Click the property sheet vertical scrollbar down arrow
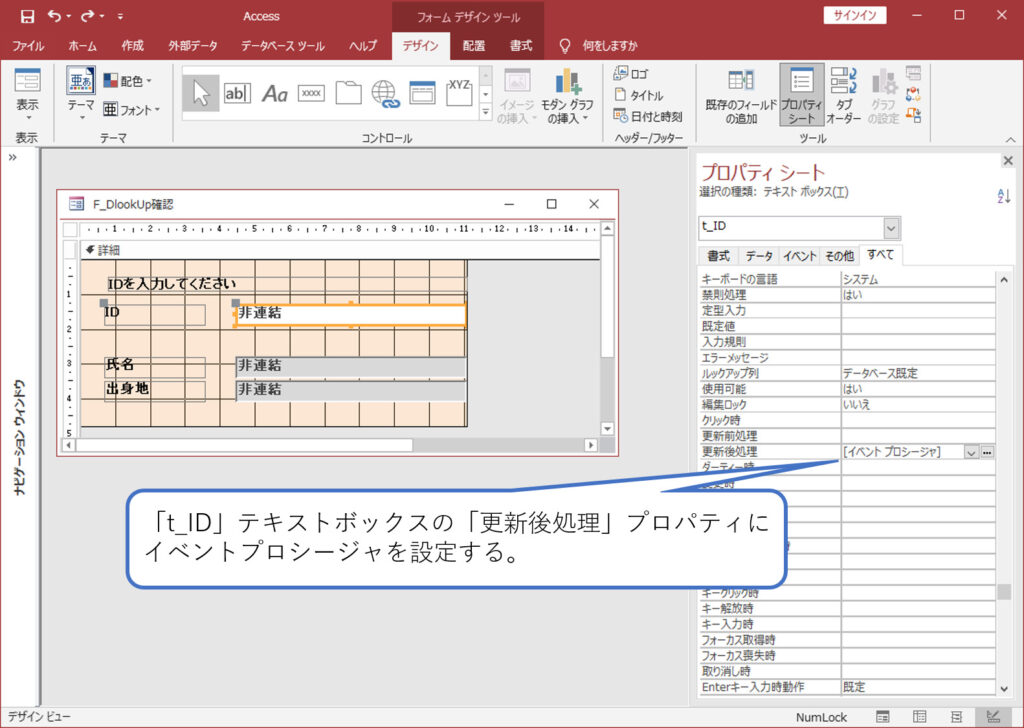 pos(1004,688)
